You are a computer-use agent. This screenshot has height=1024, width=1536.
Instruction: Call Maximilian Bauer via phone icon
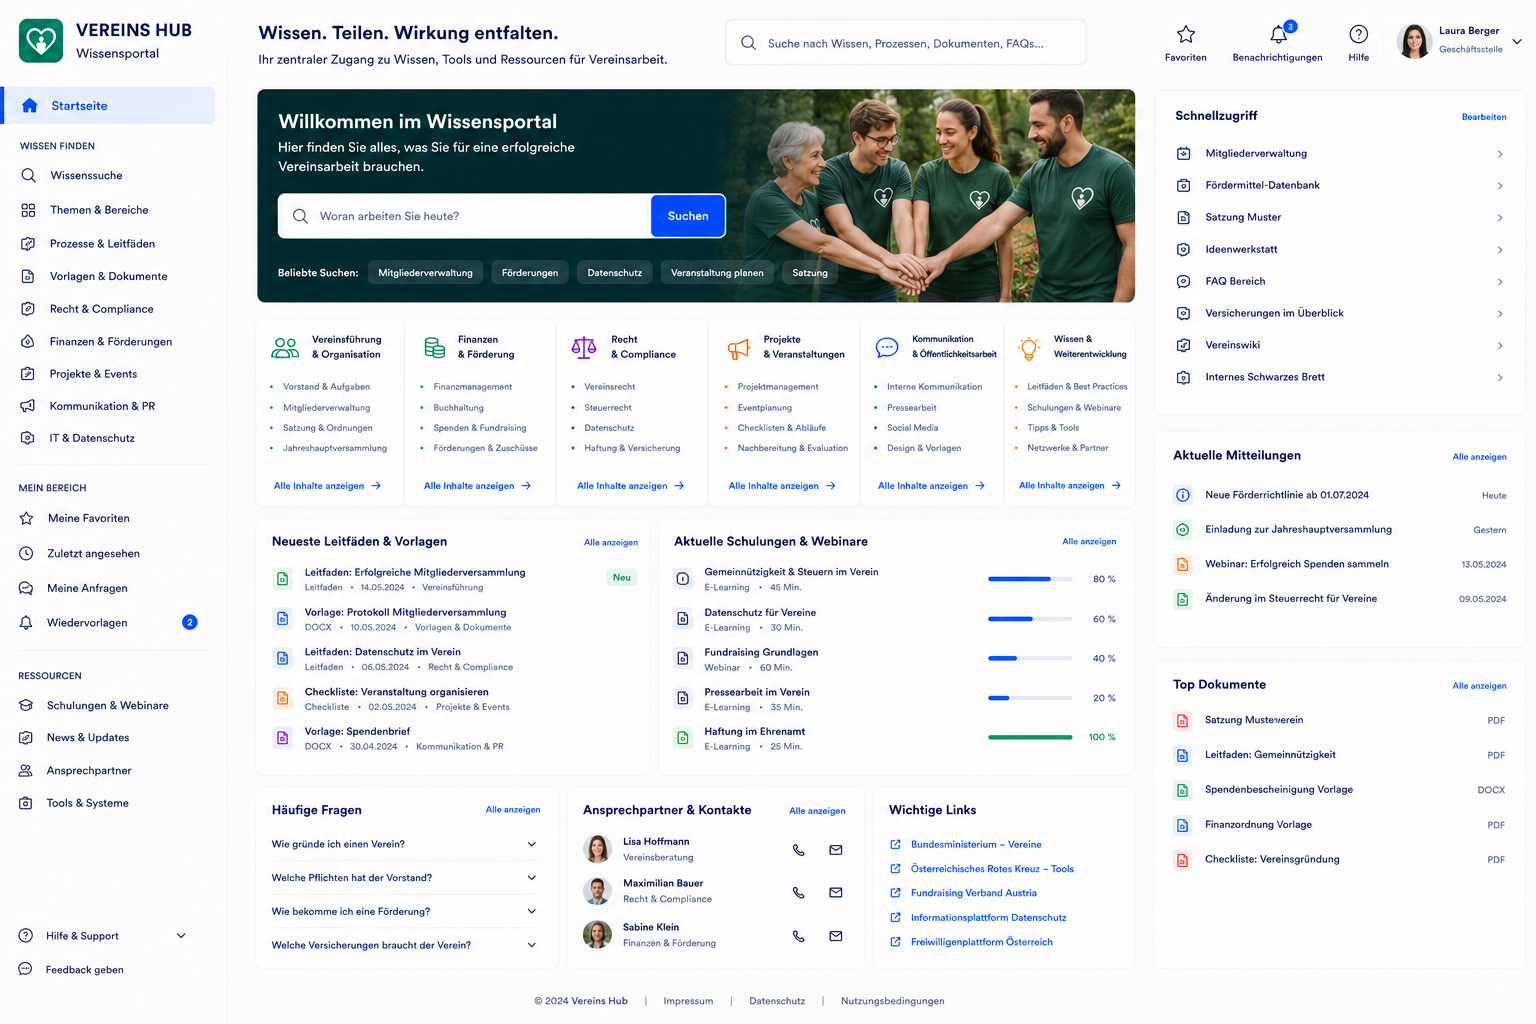[x=798, y=892]
